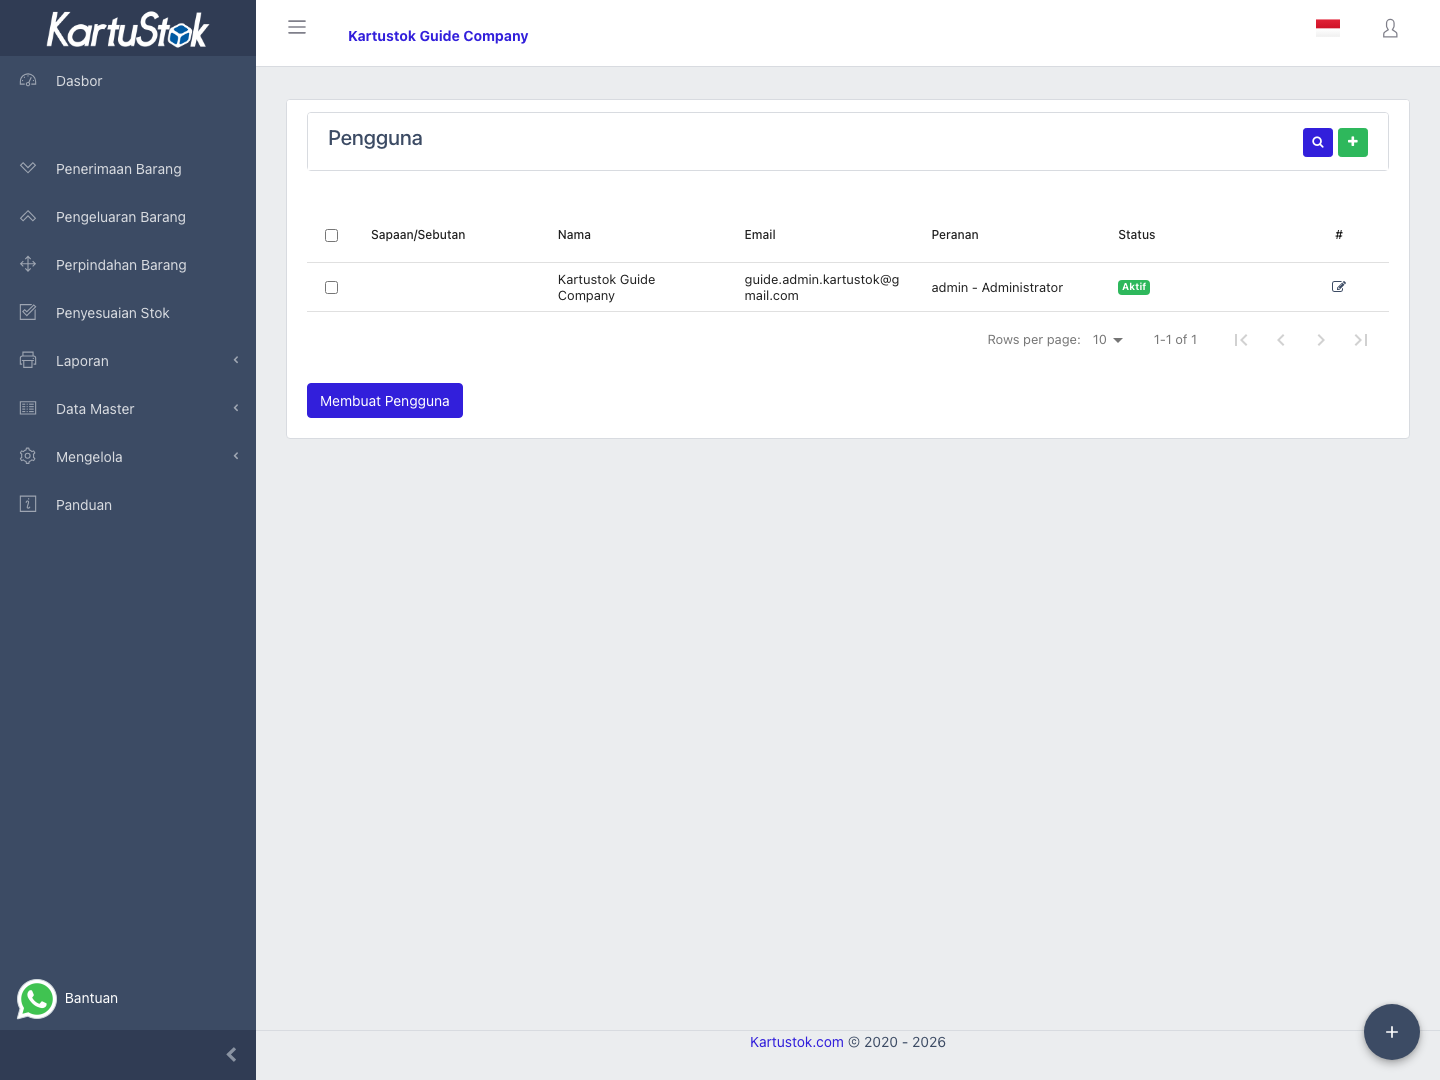Open the Dasbor gauge icon

(28, 80)
